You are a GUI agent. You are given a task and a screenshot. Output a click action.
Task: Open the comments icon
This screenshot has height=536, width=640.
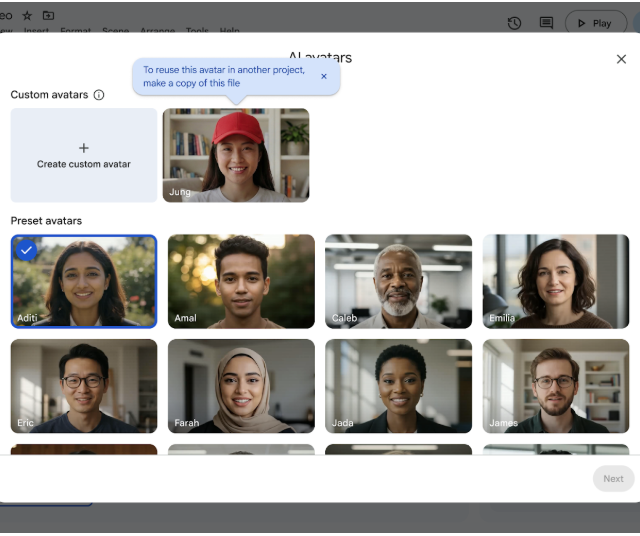coord(546,22)
